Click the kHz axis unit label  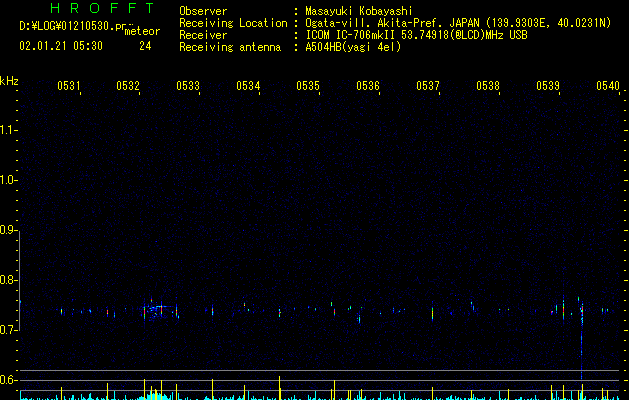point(9,81)
